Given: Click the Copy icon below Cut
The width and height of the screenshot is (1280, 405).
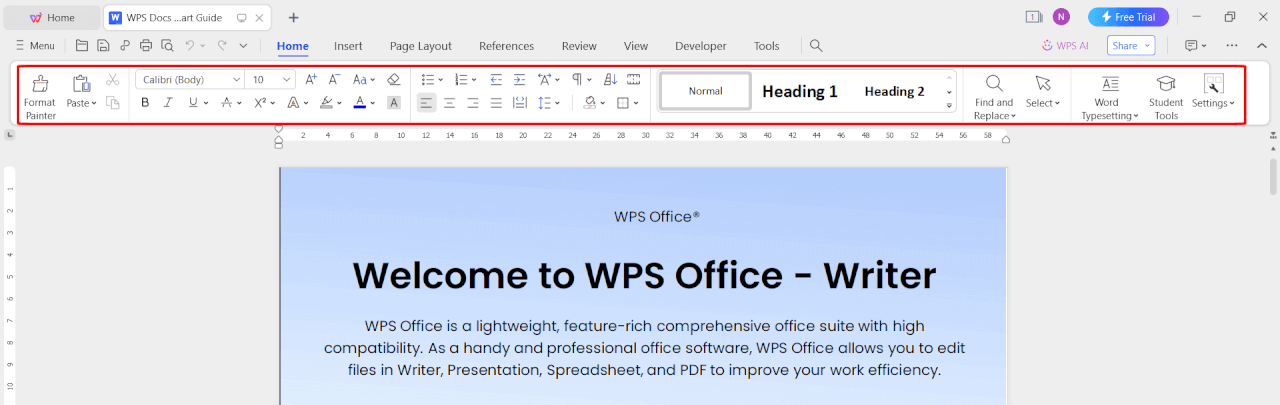Looking at the screenshot, I should click(113, 102).
